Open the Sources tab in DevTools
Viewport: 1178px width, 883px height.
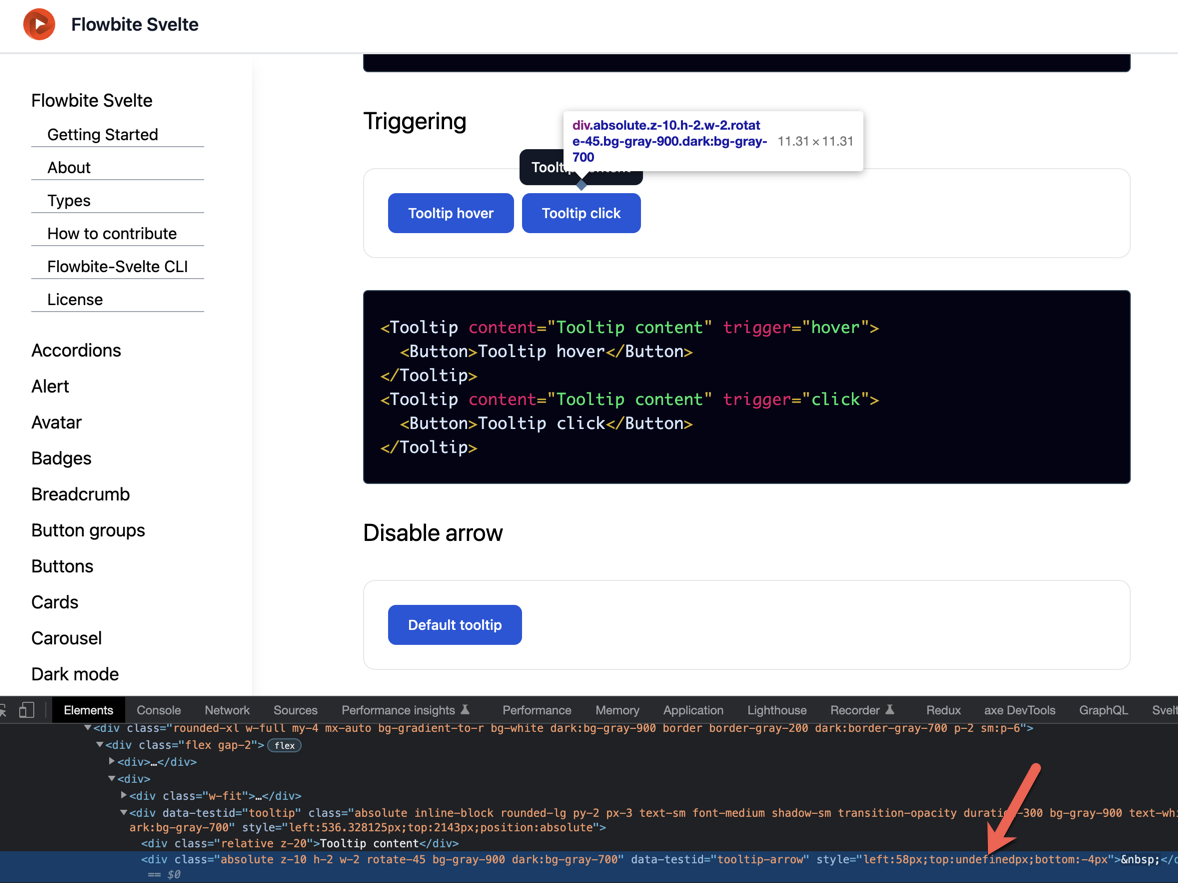[295, 710]
